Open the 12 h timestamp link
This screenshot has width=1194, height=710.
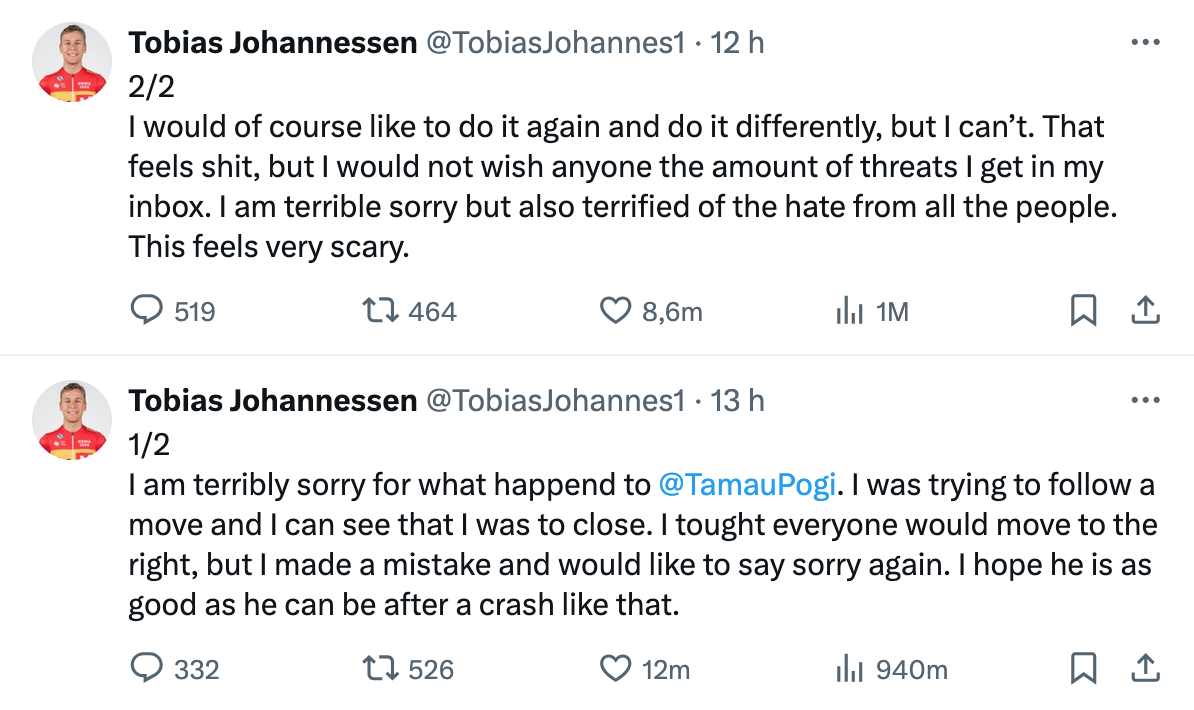click(736, 43)
